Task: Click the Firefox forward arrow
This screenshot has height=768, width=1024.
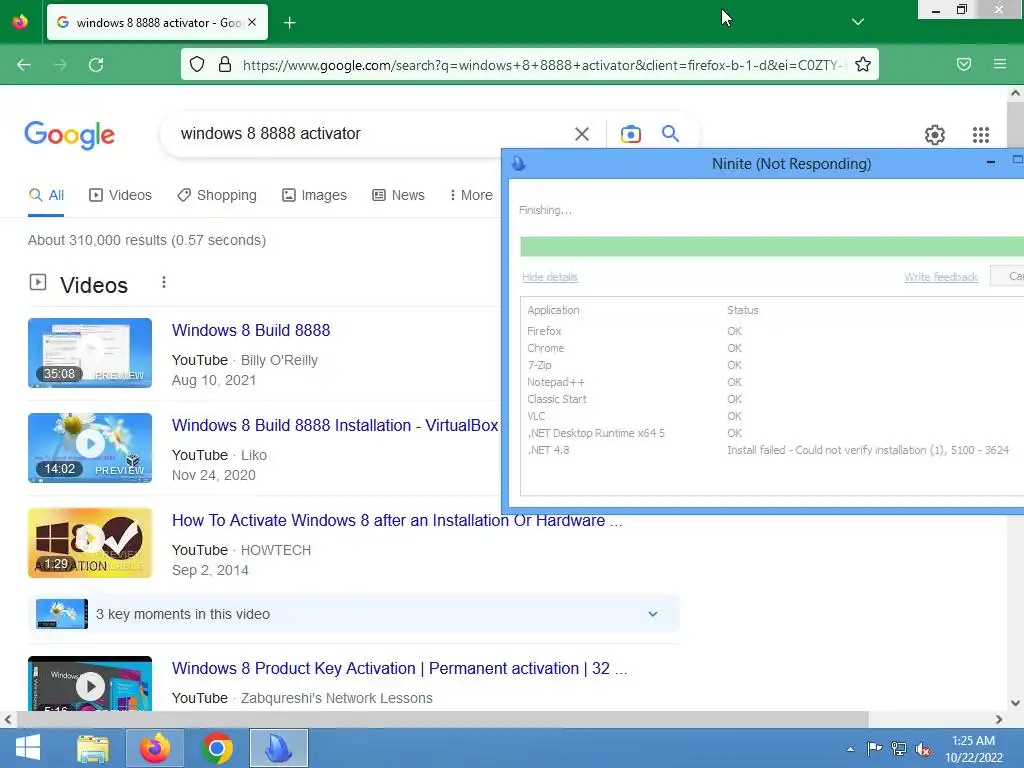Action: tap(60, 65)
